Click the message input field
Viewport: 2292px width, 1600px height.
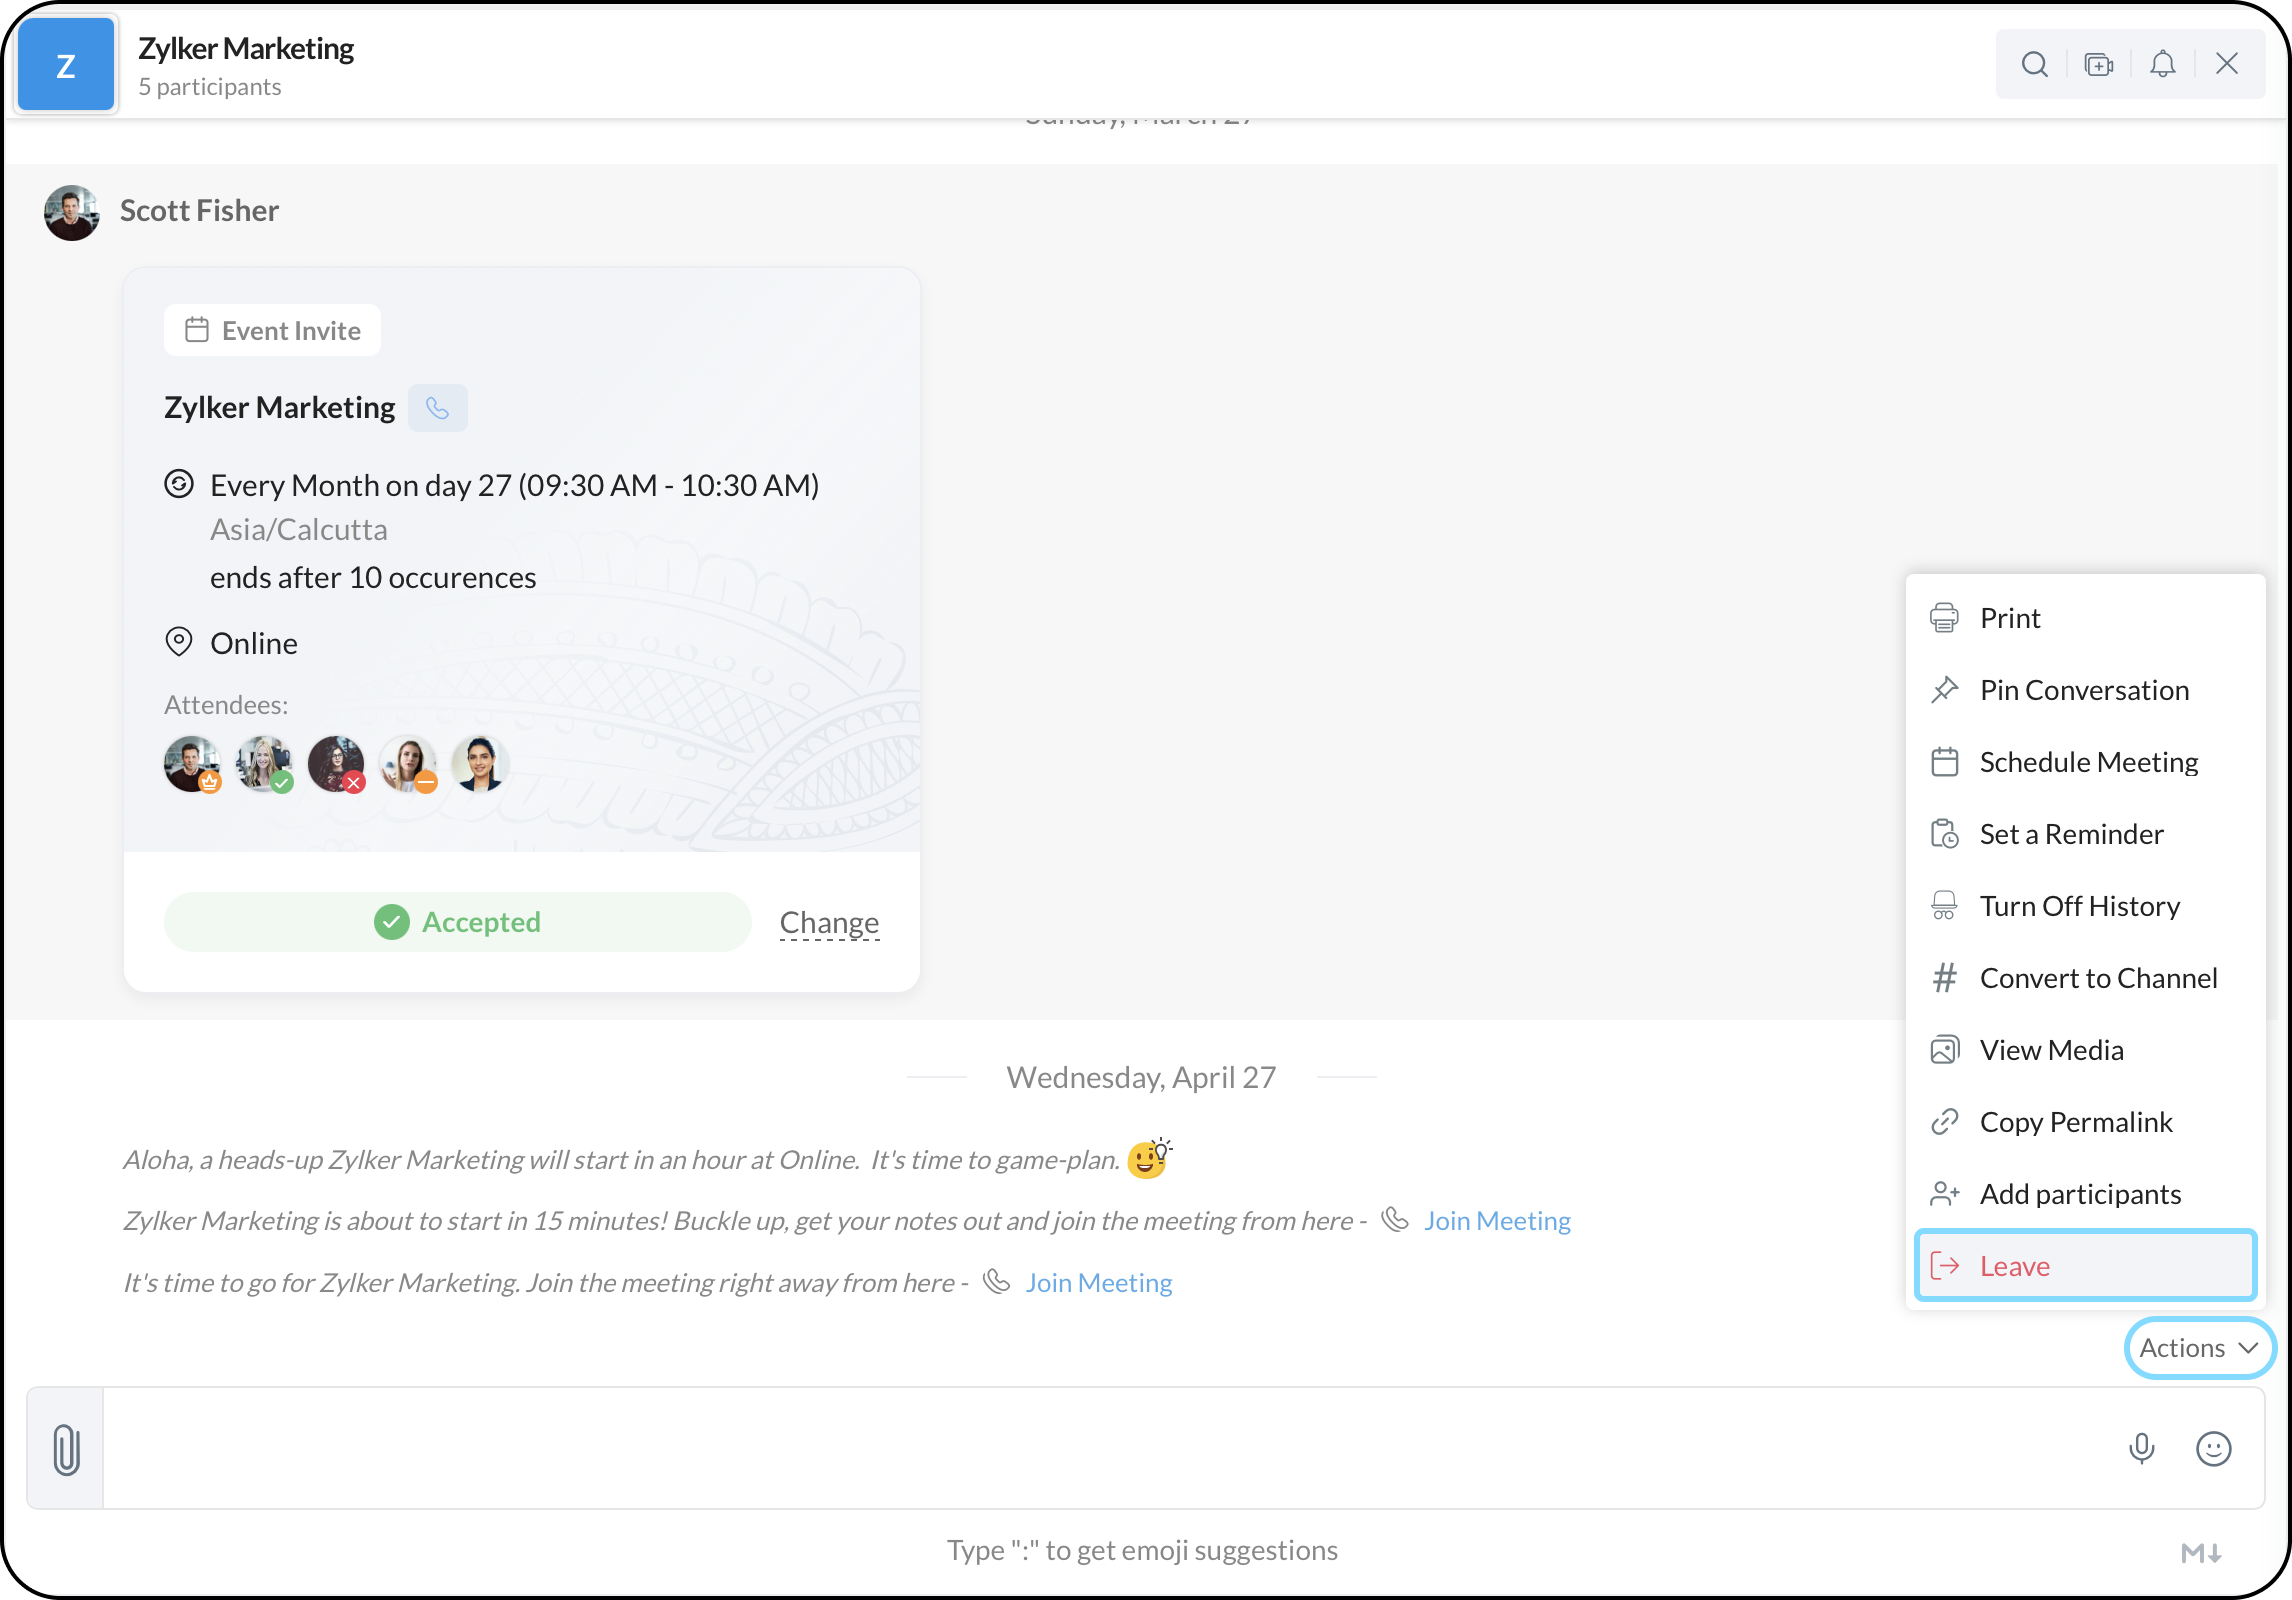tap(1100, 1448)
